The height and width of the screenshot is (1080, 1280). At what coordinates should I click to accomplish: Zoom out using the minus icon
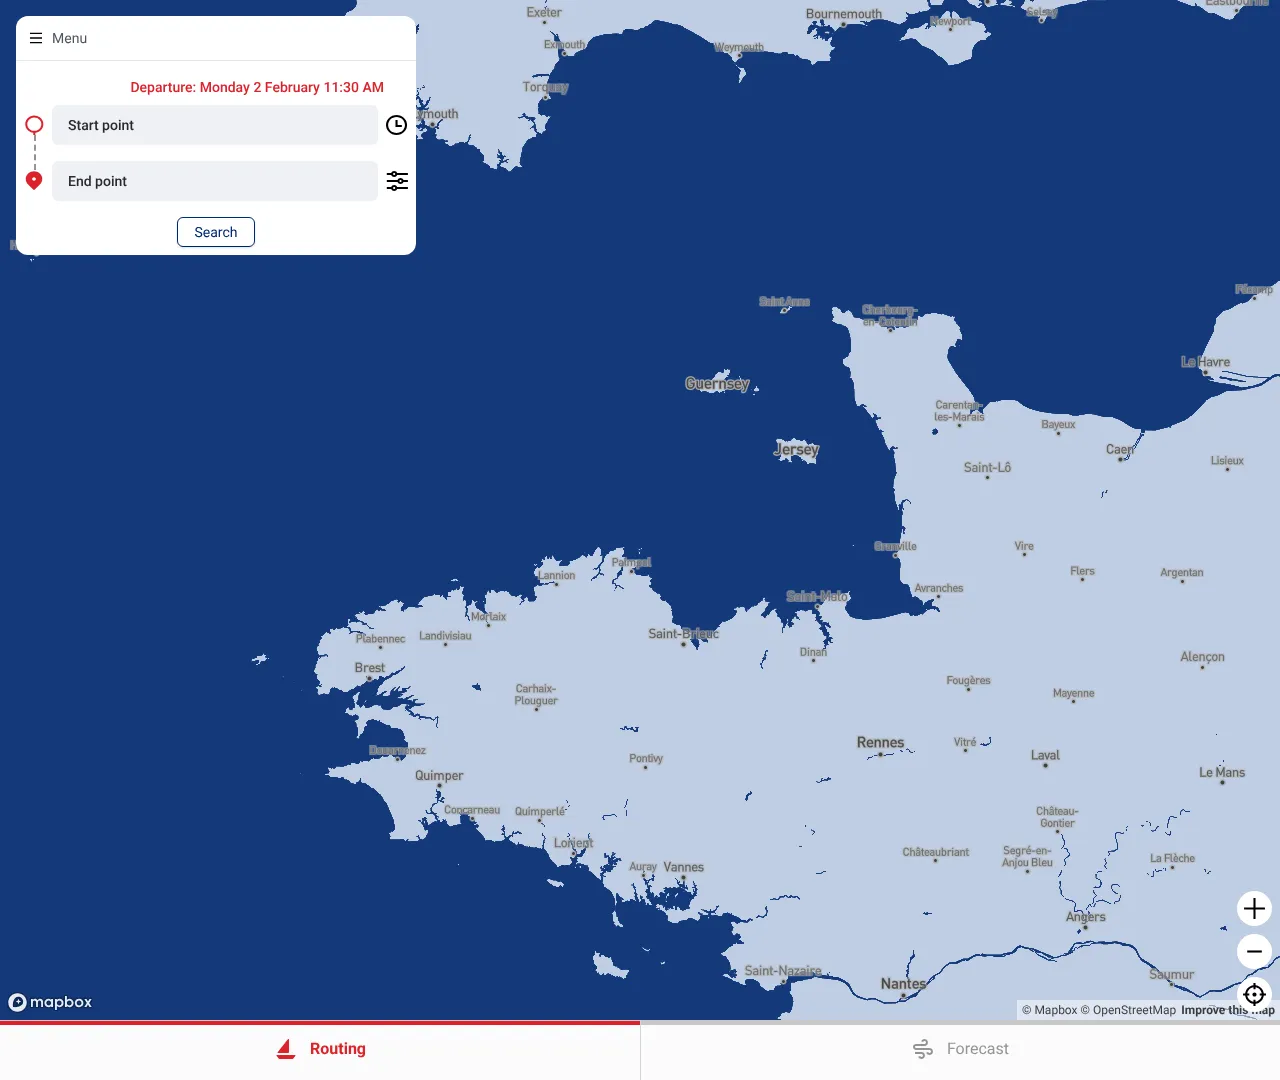pos(1254,951)
